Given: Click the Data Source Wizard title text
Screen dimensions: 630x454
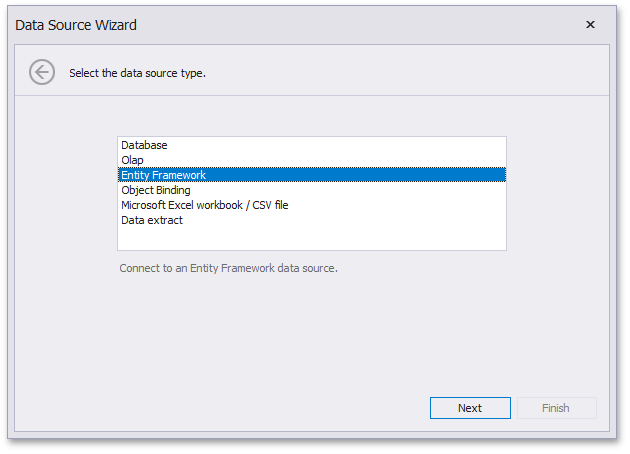Looking at the screenshot, I should click(76, 25).
